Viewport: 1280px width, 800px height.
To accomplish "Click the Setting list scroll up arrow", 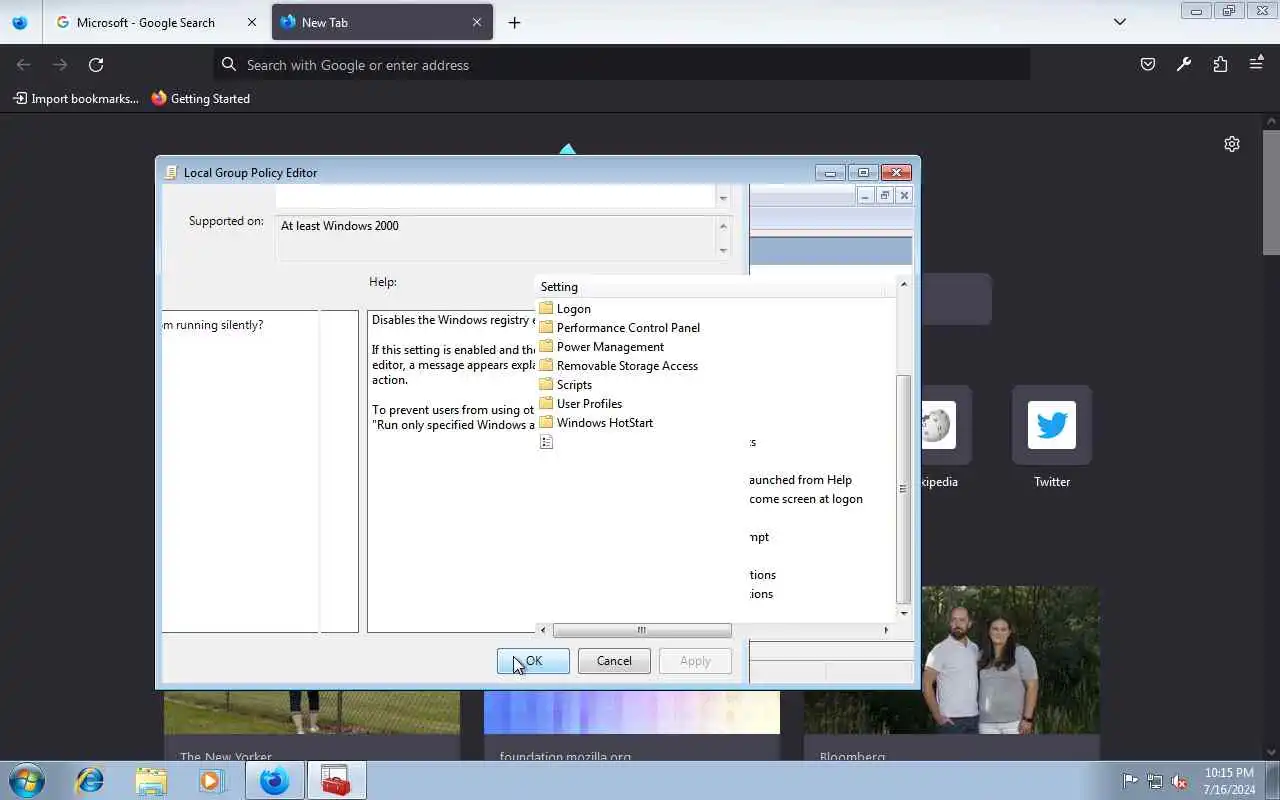I will pos(904,285).
